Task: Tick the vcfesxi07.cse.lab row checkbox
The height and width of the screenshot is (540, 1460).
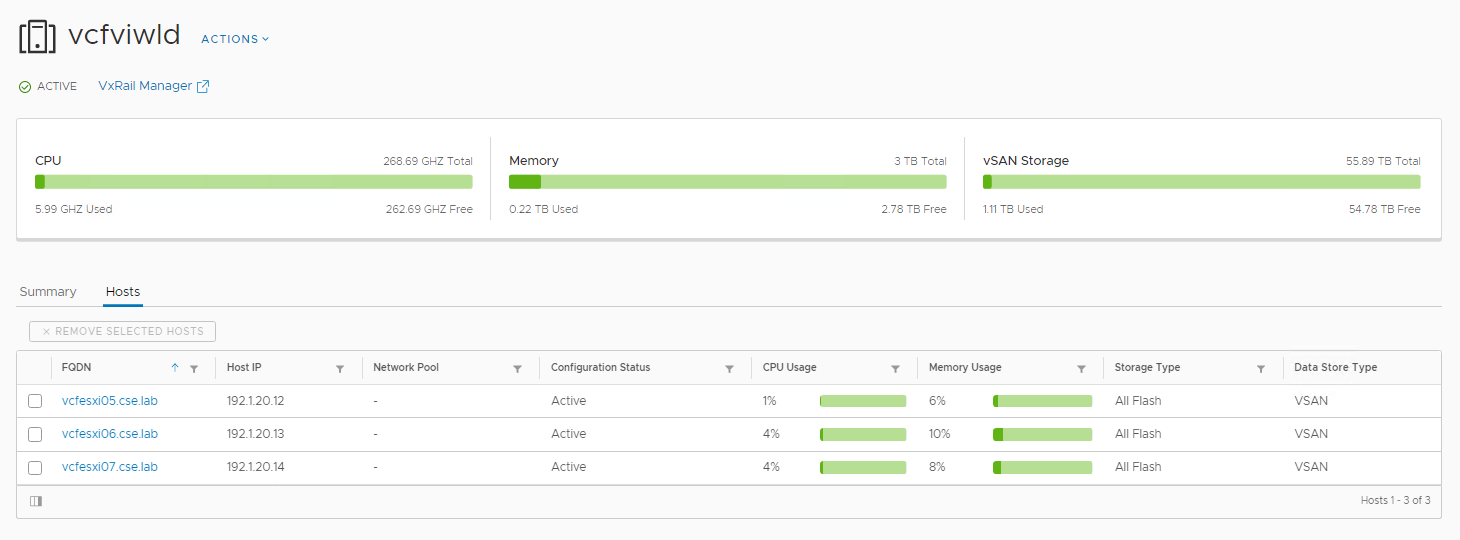Action: (x=35, y=467)
